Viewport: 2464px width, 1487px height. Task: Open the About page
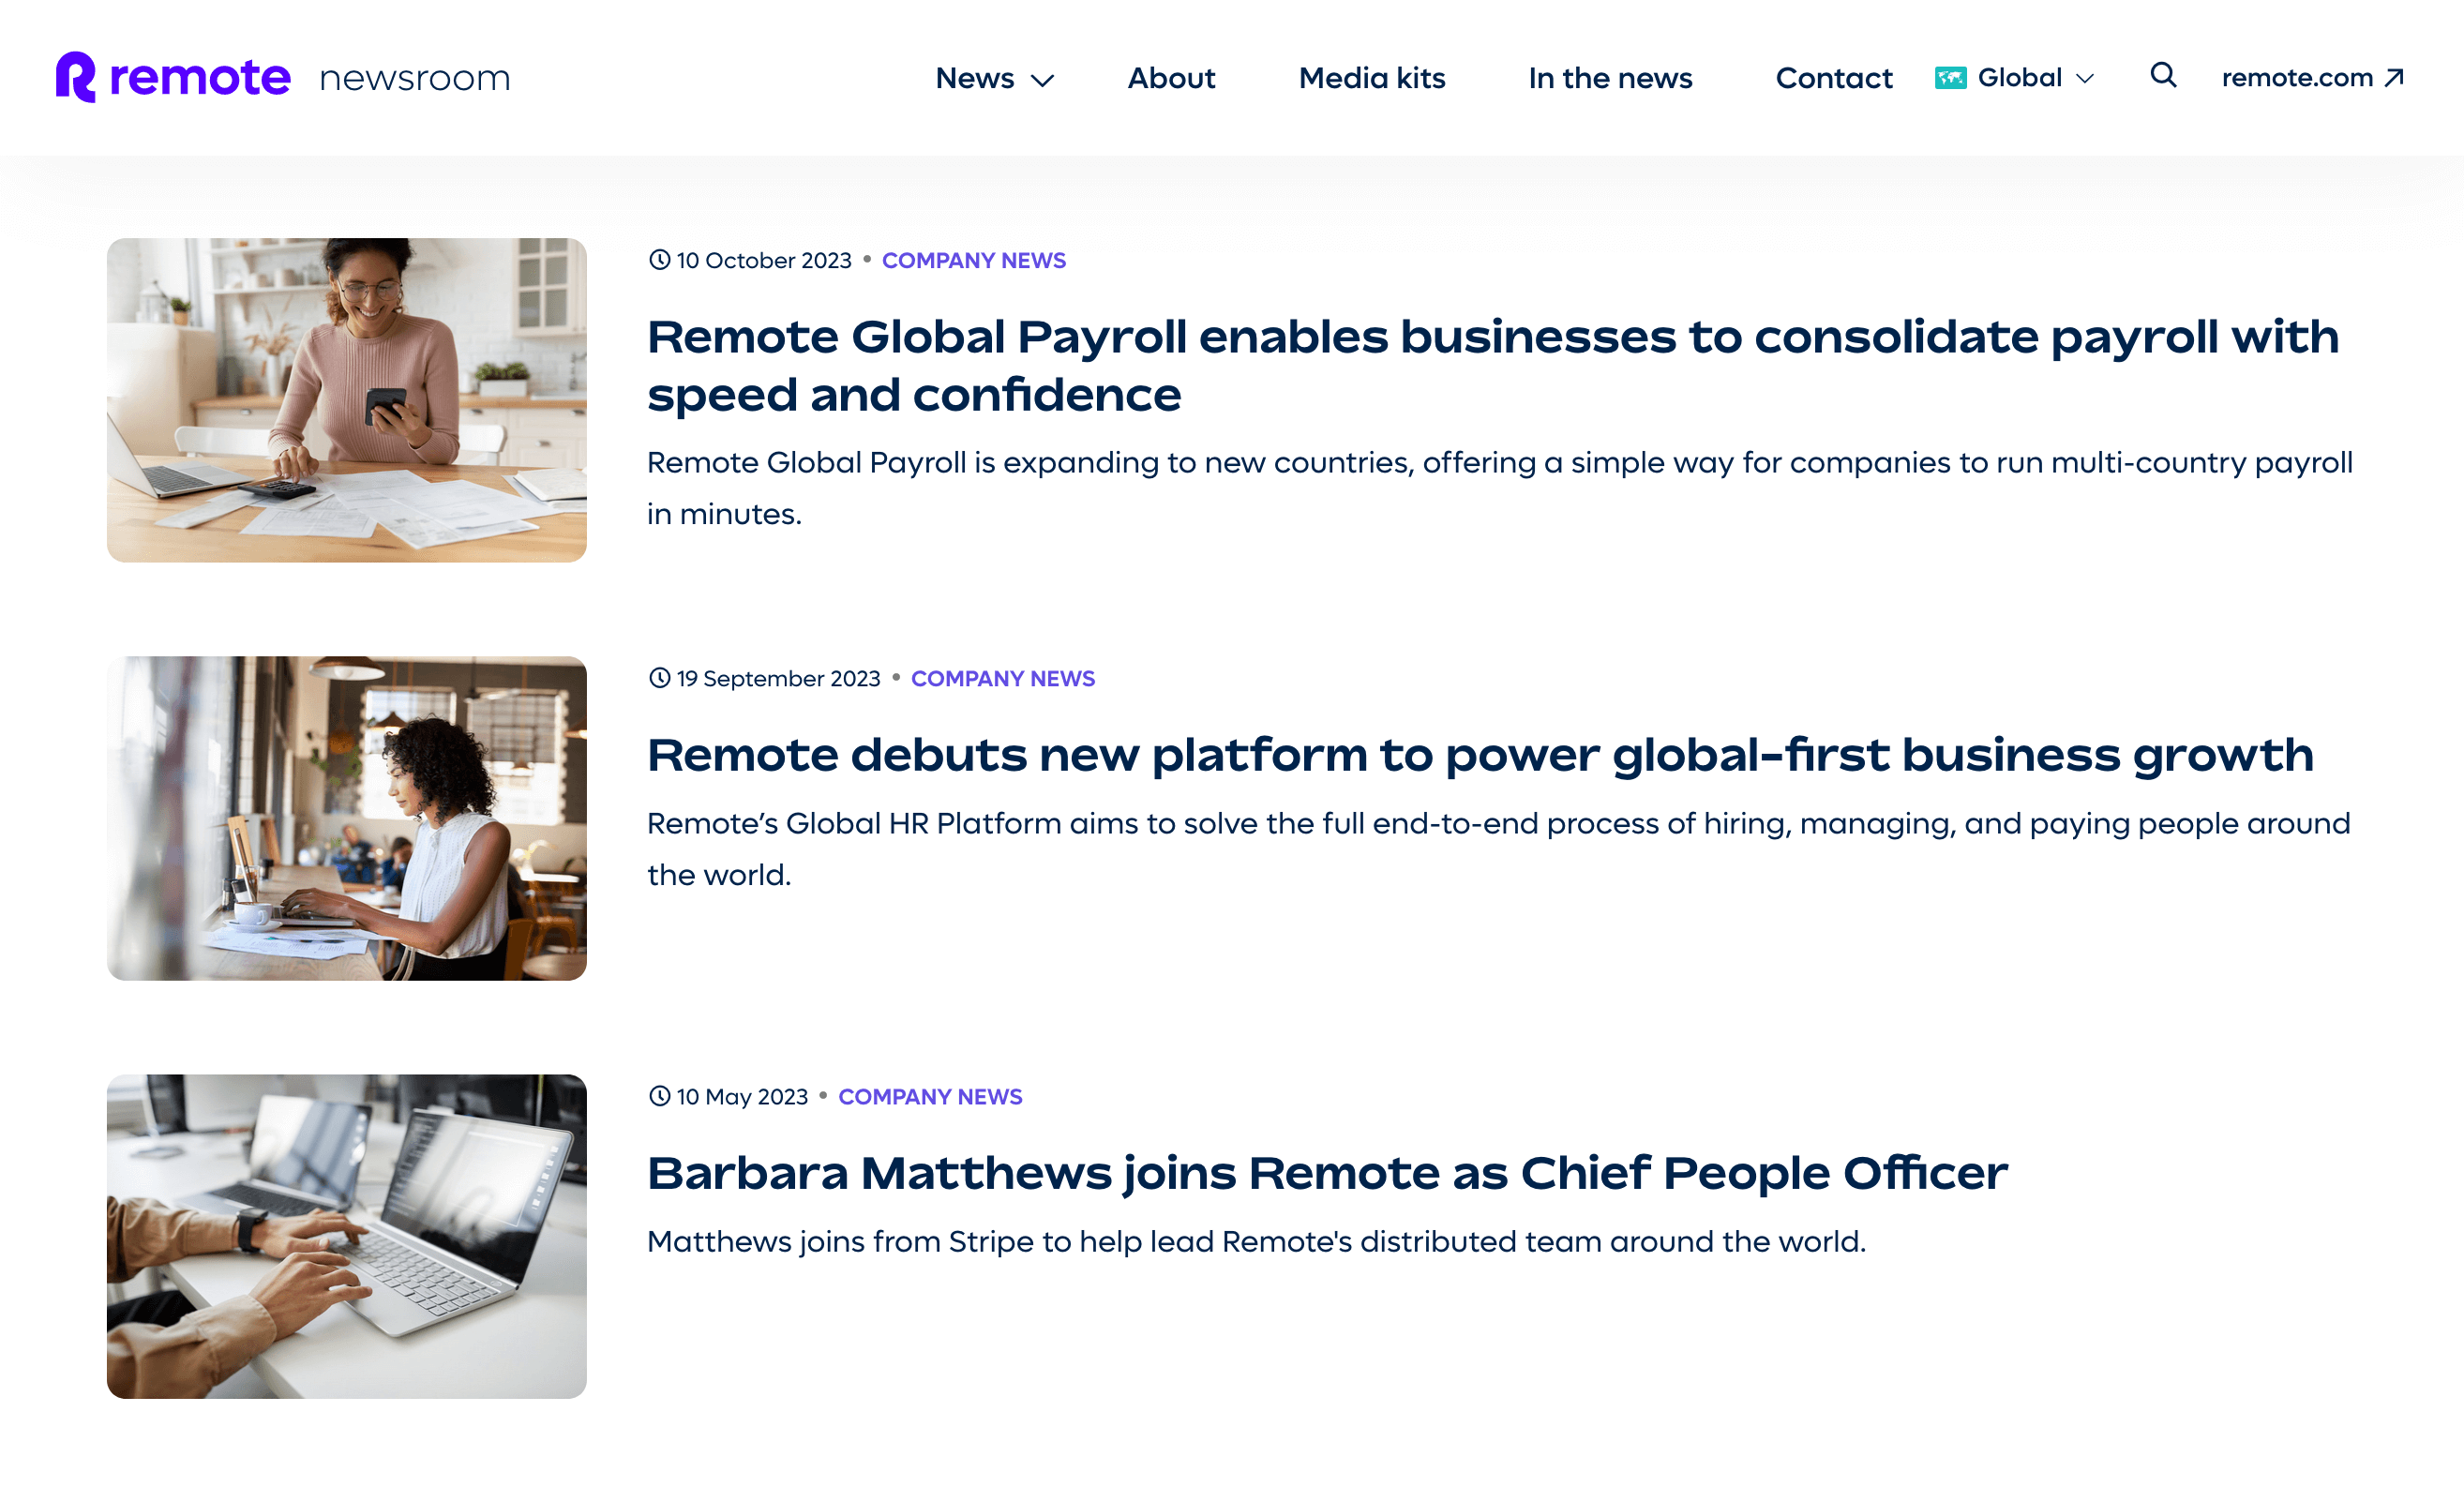[x=1171, y=78]
